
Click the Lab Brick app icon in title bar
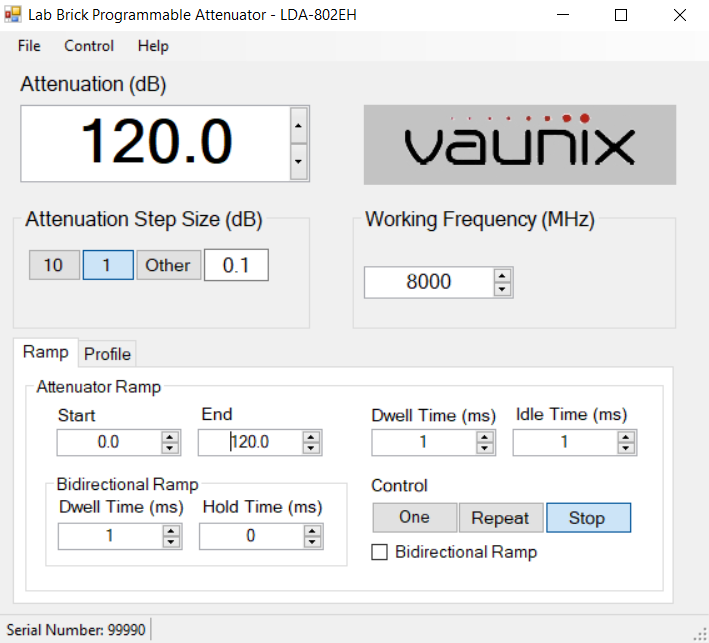[13, 15]
